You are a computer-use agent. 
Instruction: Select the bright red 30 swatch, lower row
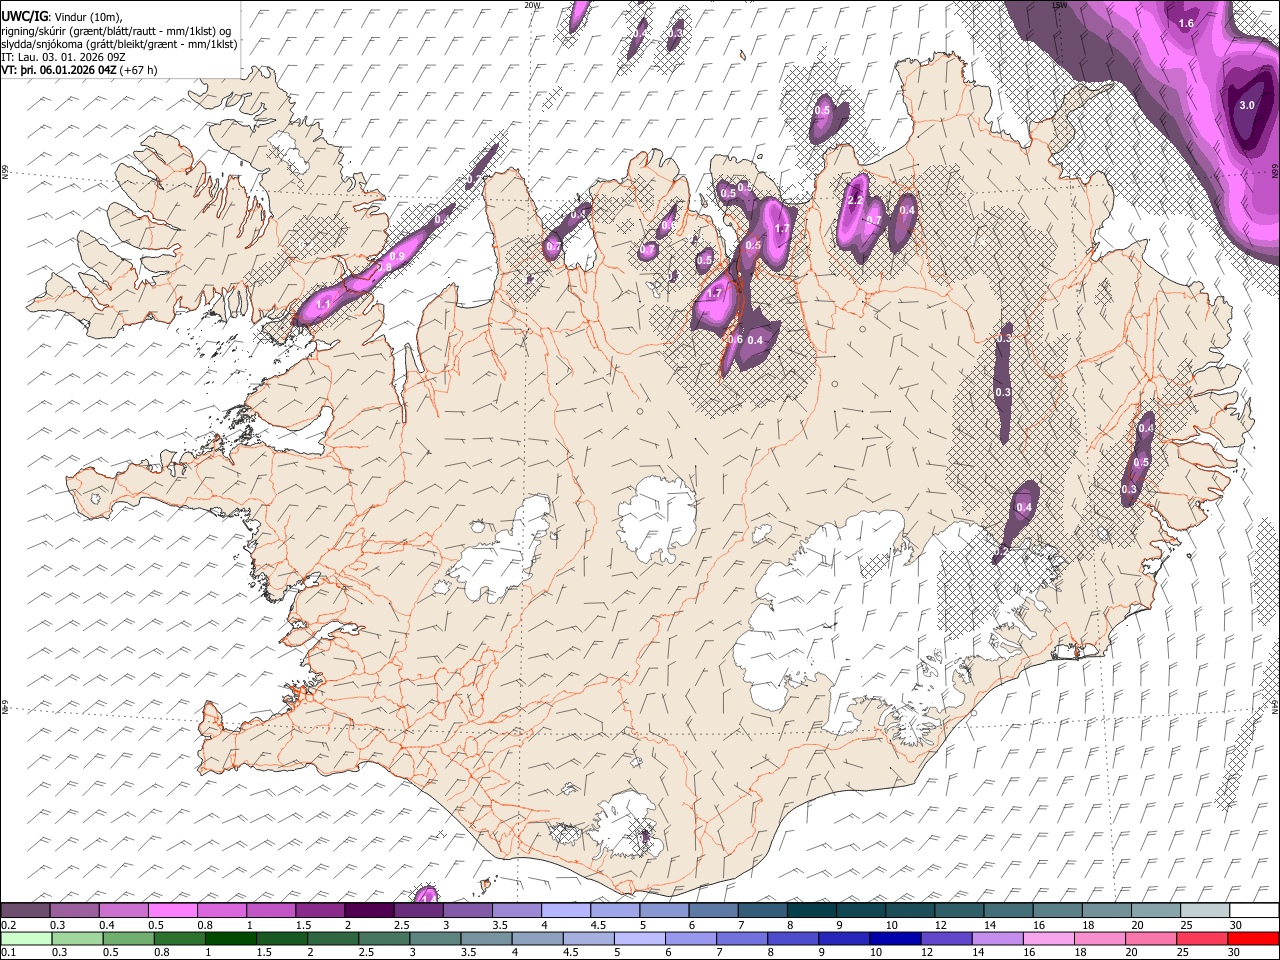[x=1252, y=939]
